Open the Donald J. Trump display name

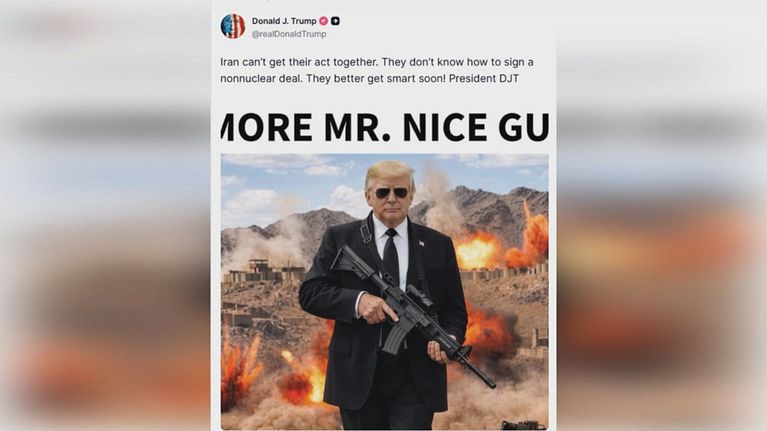(284, 21)
